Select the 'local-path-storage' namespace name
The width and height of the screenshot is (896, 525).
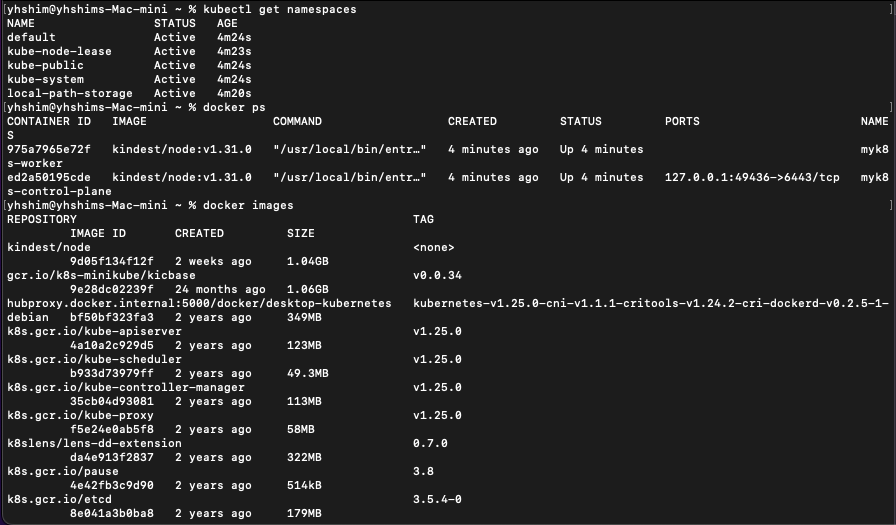(70, 93)
